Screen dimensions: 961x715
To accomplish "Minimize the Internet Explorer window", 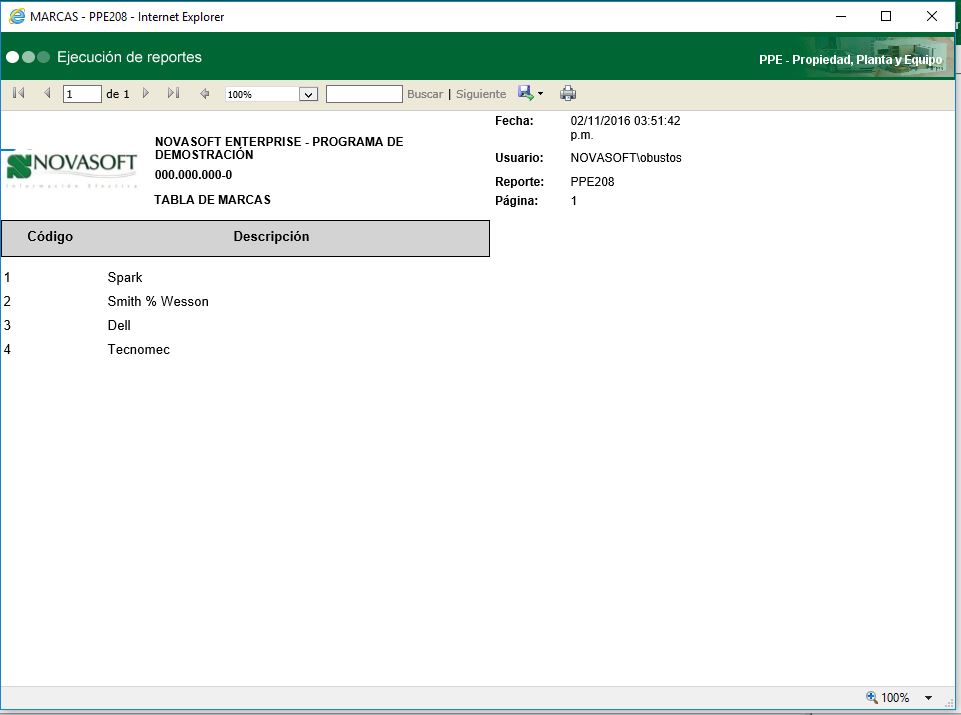I will [841, 17].
